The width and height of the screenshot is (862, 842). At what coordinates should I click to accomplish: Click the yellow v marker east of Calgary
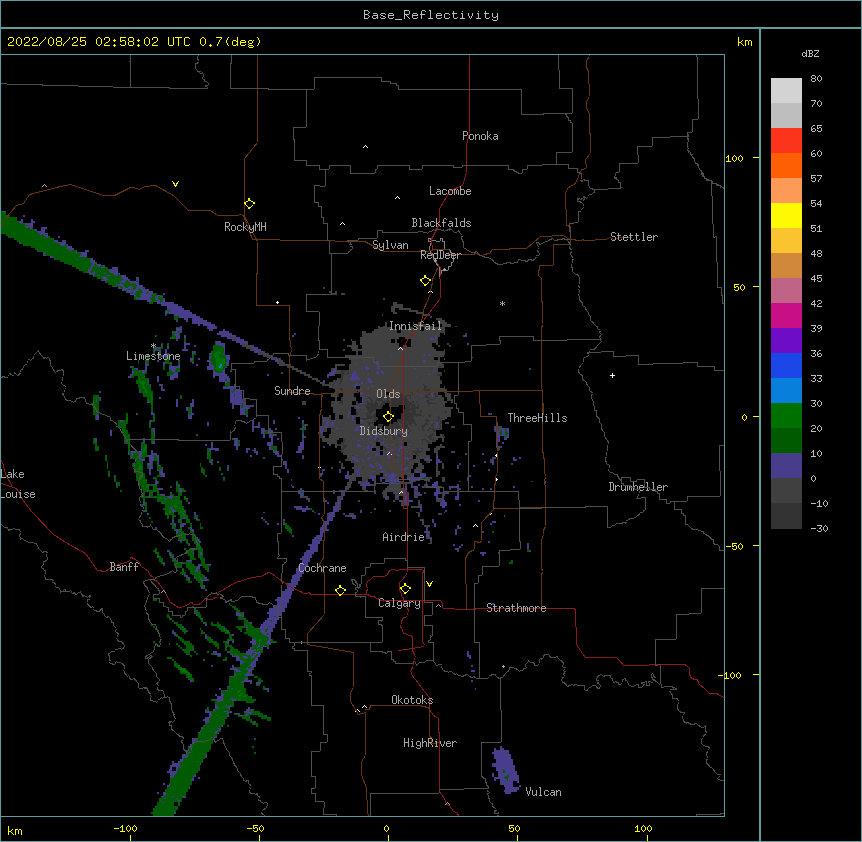[429, 584]
